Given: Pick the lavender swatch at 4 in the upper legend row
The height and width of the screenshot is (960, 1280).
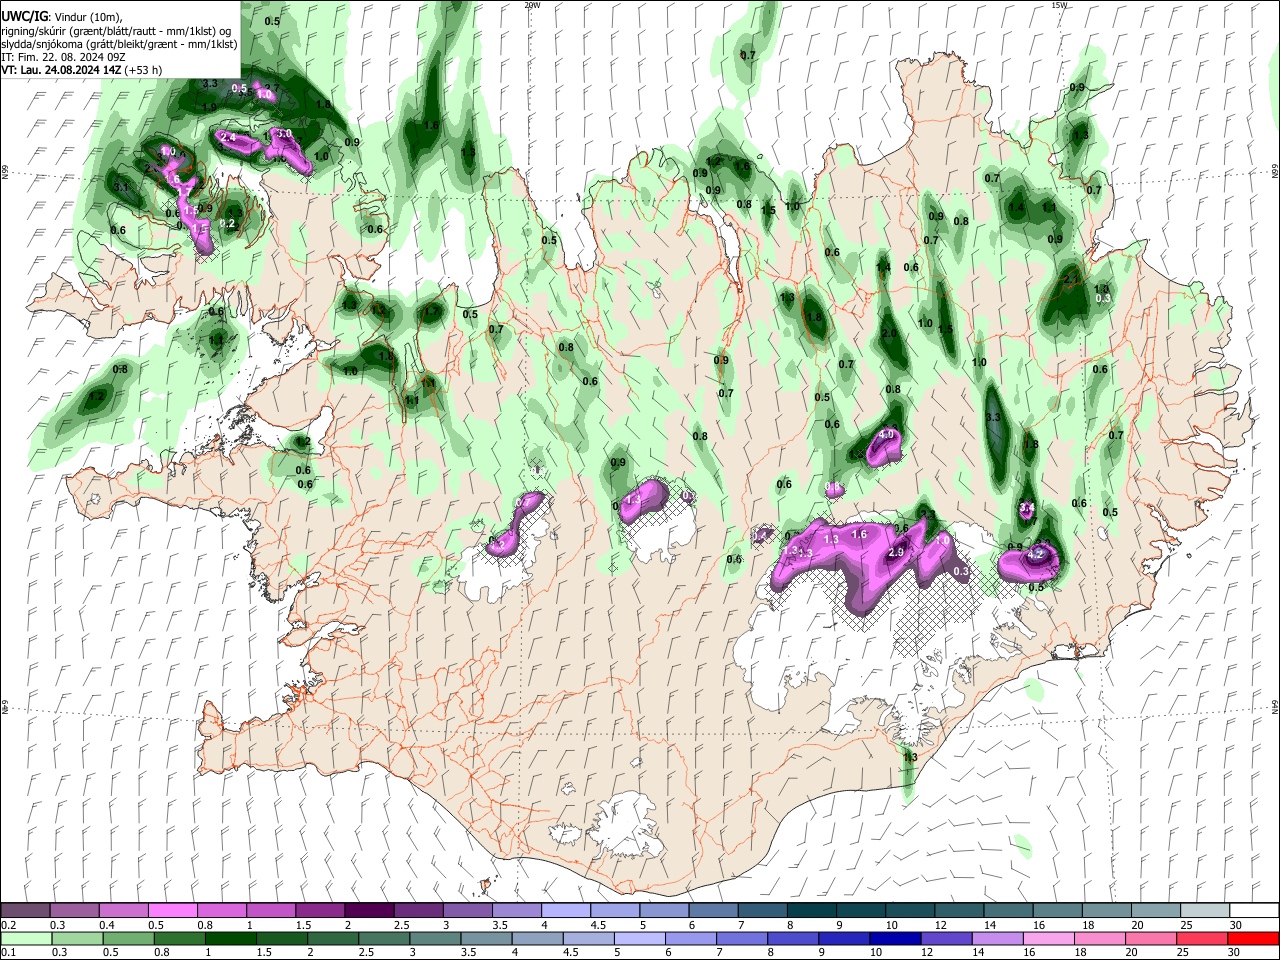Looking at the screenshot, I should point(565,910).
